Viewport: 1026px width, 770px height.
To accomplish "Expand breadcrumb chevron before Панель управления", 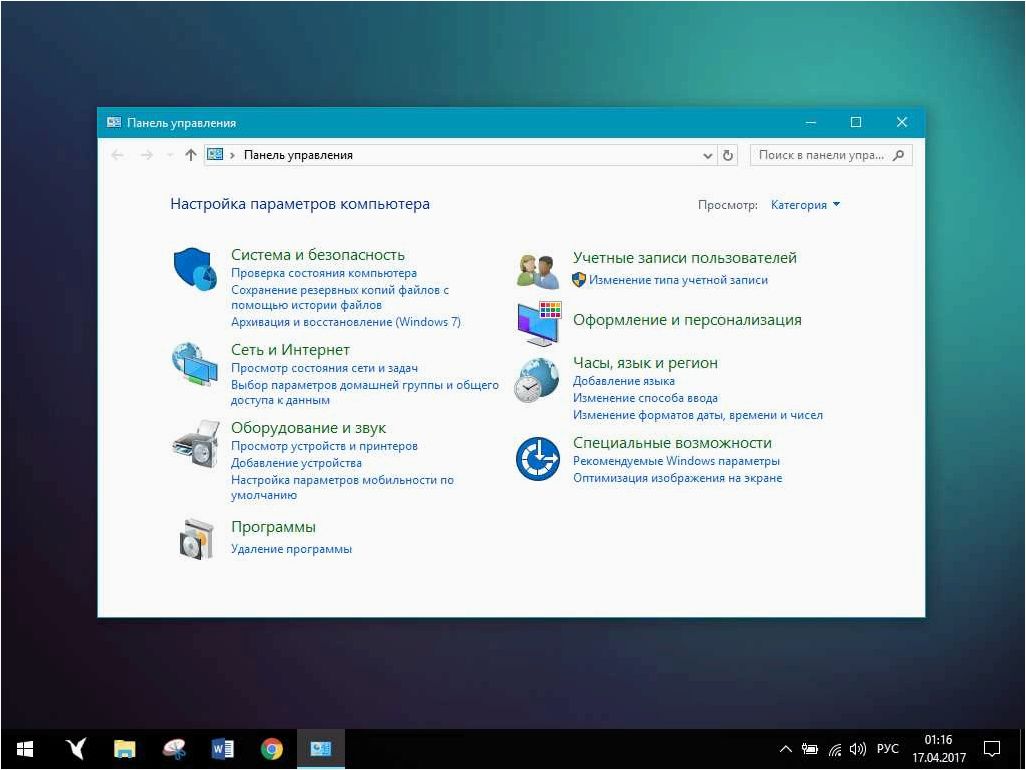I will point(232,156).
